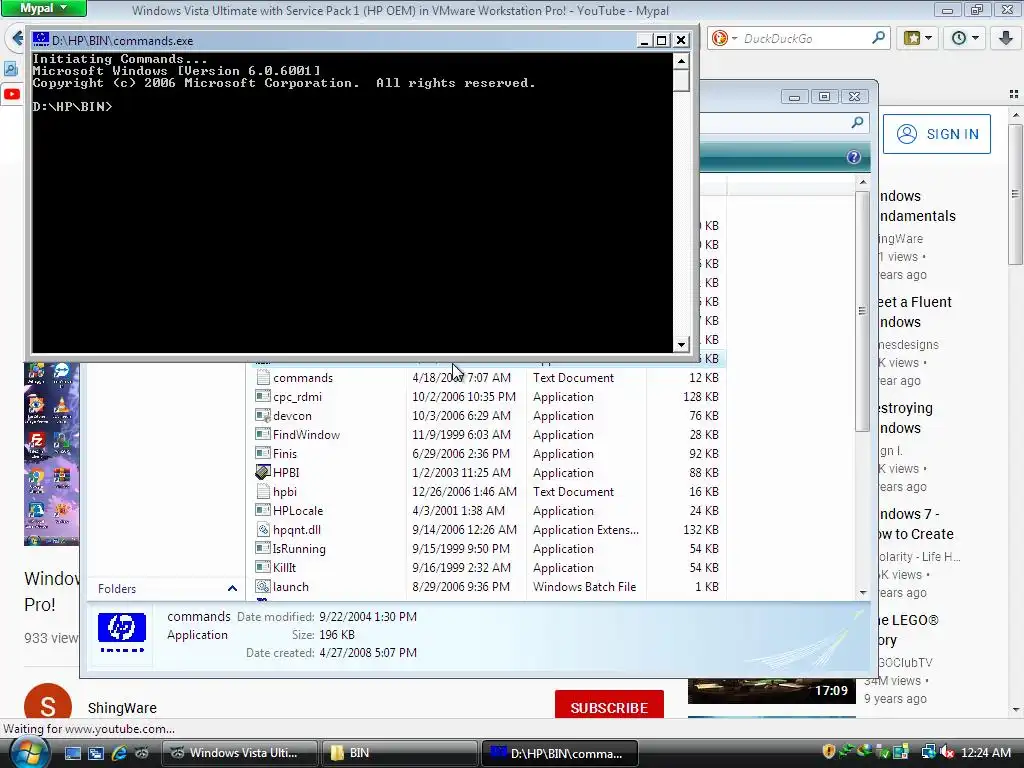Click the FindWindow application icon

(263, 434)
